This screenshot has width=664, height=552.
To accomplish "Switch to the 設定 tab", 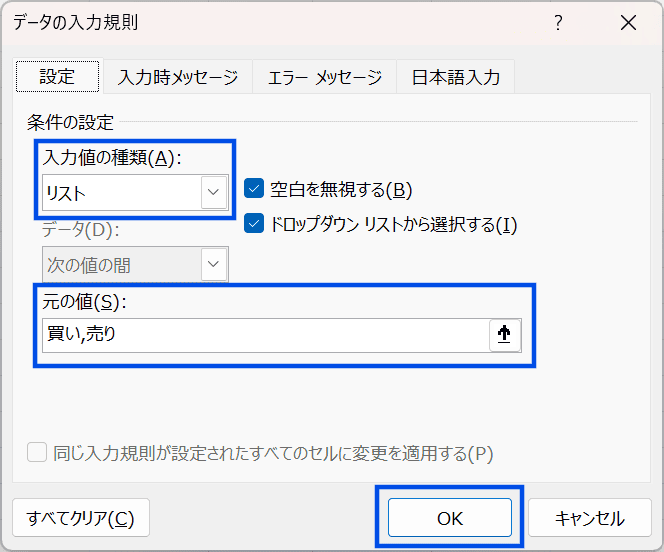I will point(57,77).
